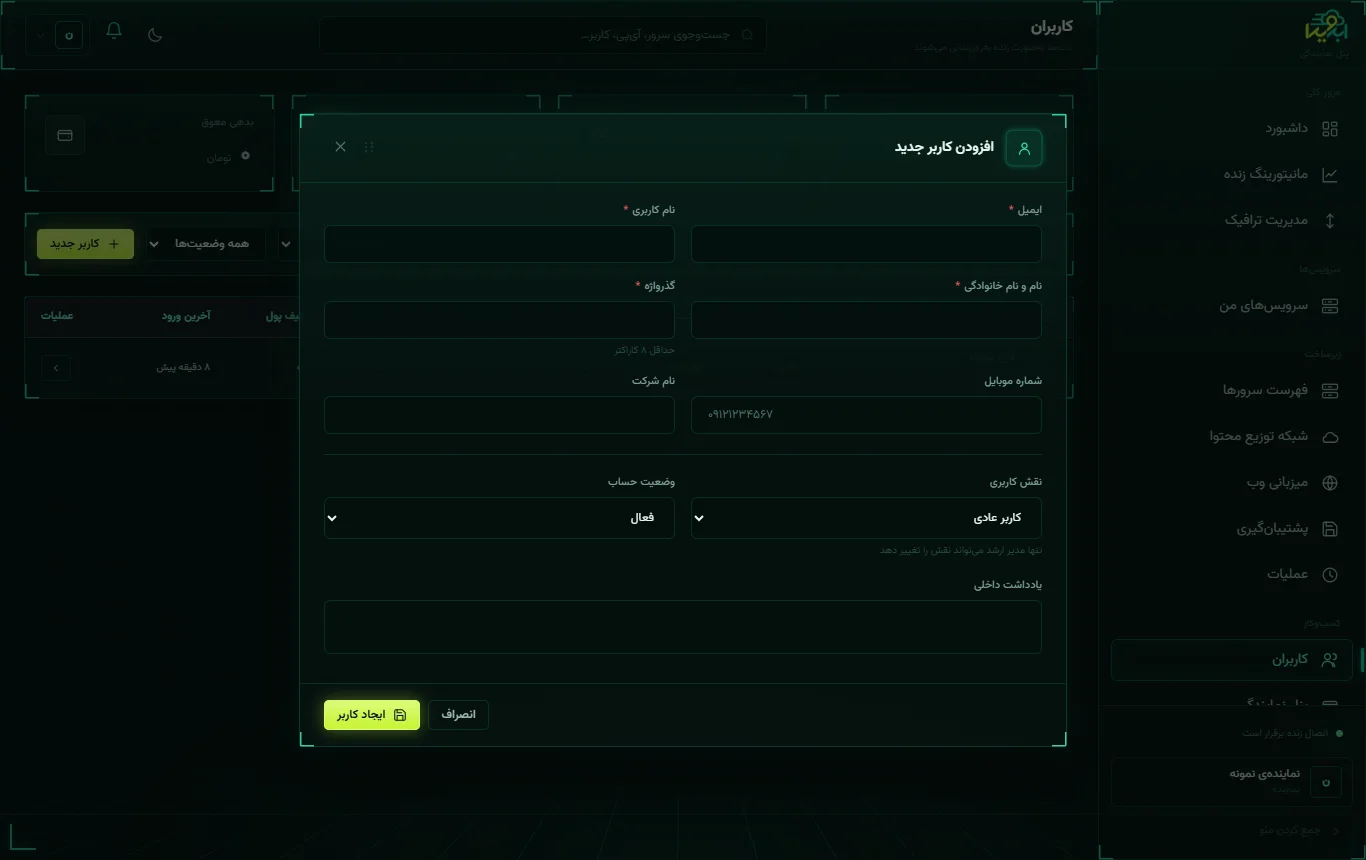The height and width of the screenshot is (860, 1366).
Task: Click the Traffic Management up-down arrows icon
Action: point(1330,221)
